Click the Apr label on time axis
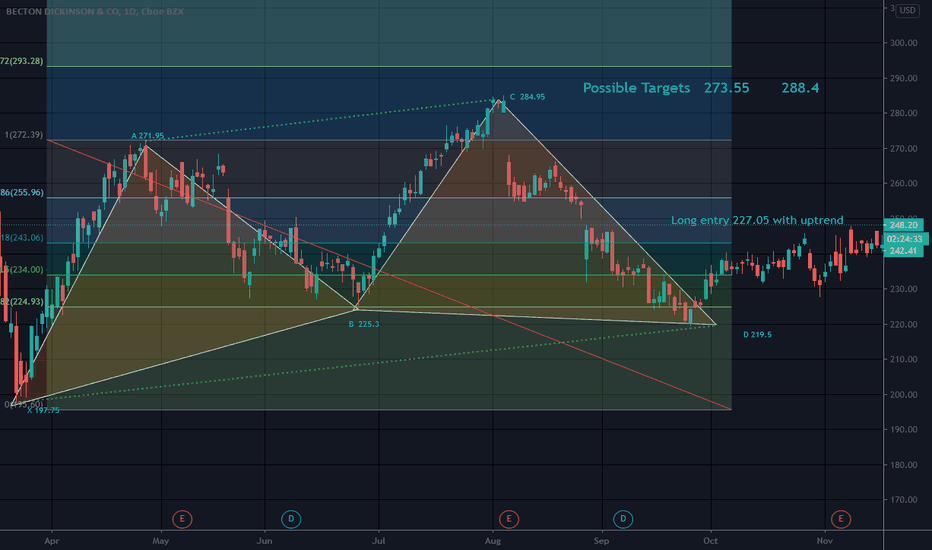Viewport: 932px width, 550px height. [x=52, y=541]
